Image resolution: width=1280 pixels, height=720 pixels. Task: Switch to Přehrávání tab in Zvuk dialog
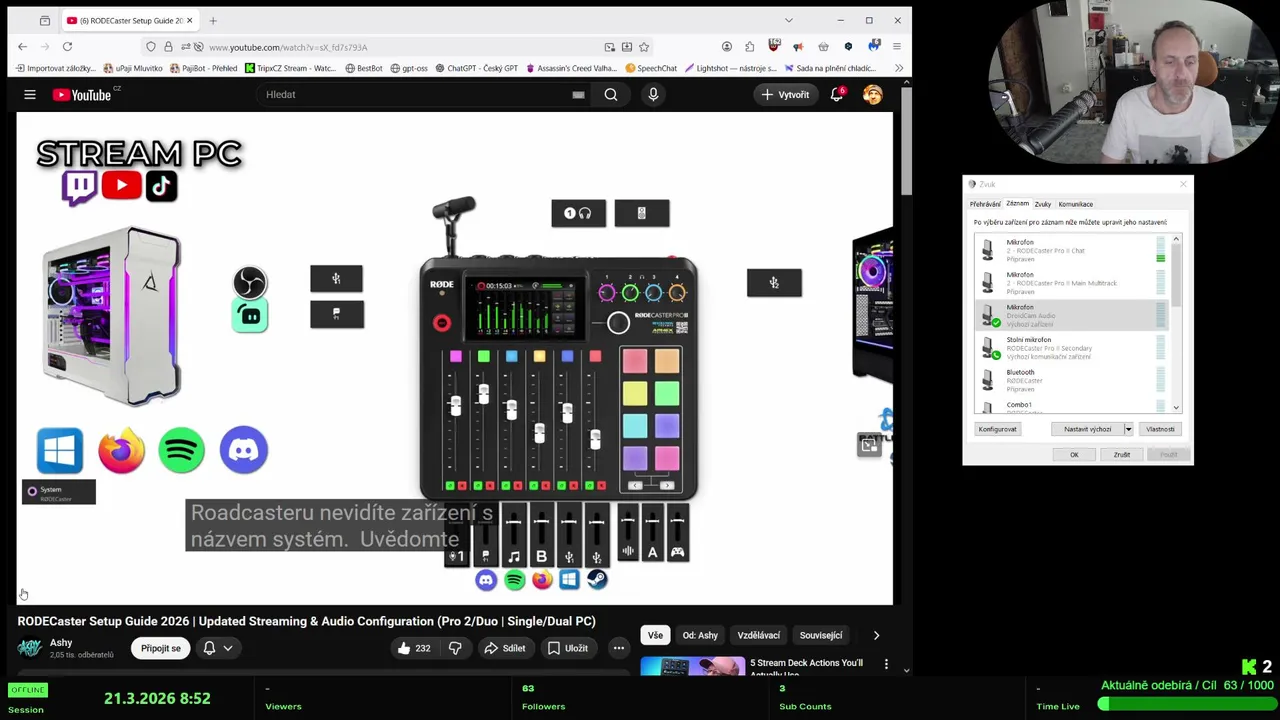pyautogui.click(x=985, y=204)
